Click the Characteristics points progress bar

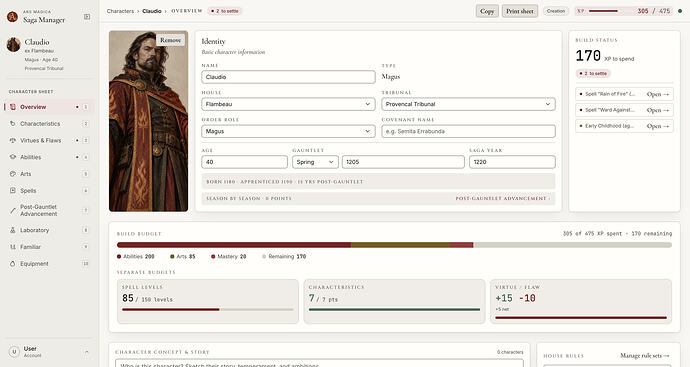394,310
